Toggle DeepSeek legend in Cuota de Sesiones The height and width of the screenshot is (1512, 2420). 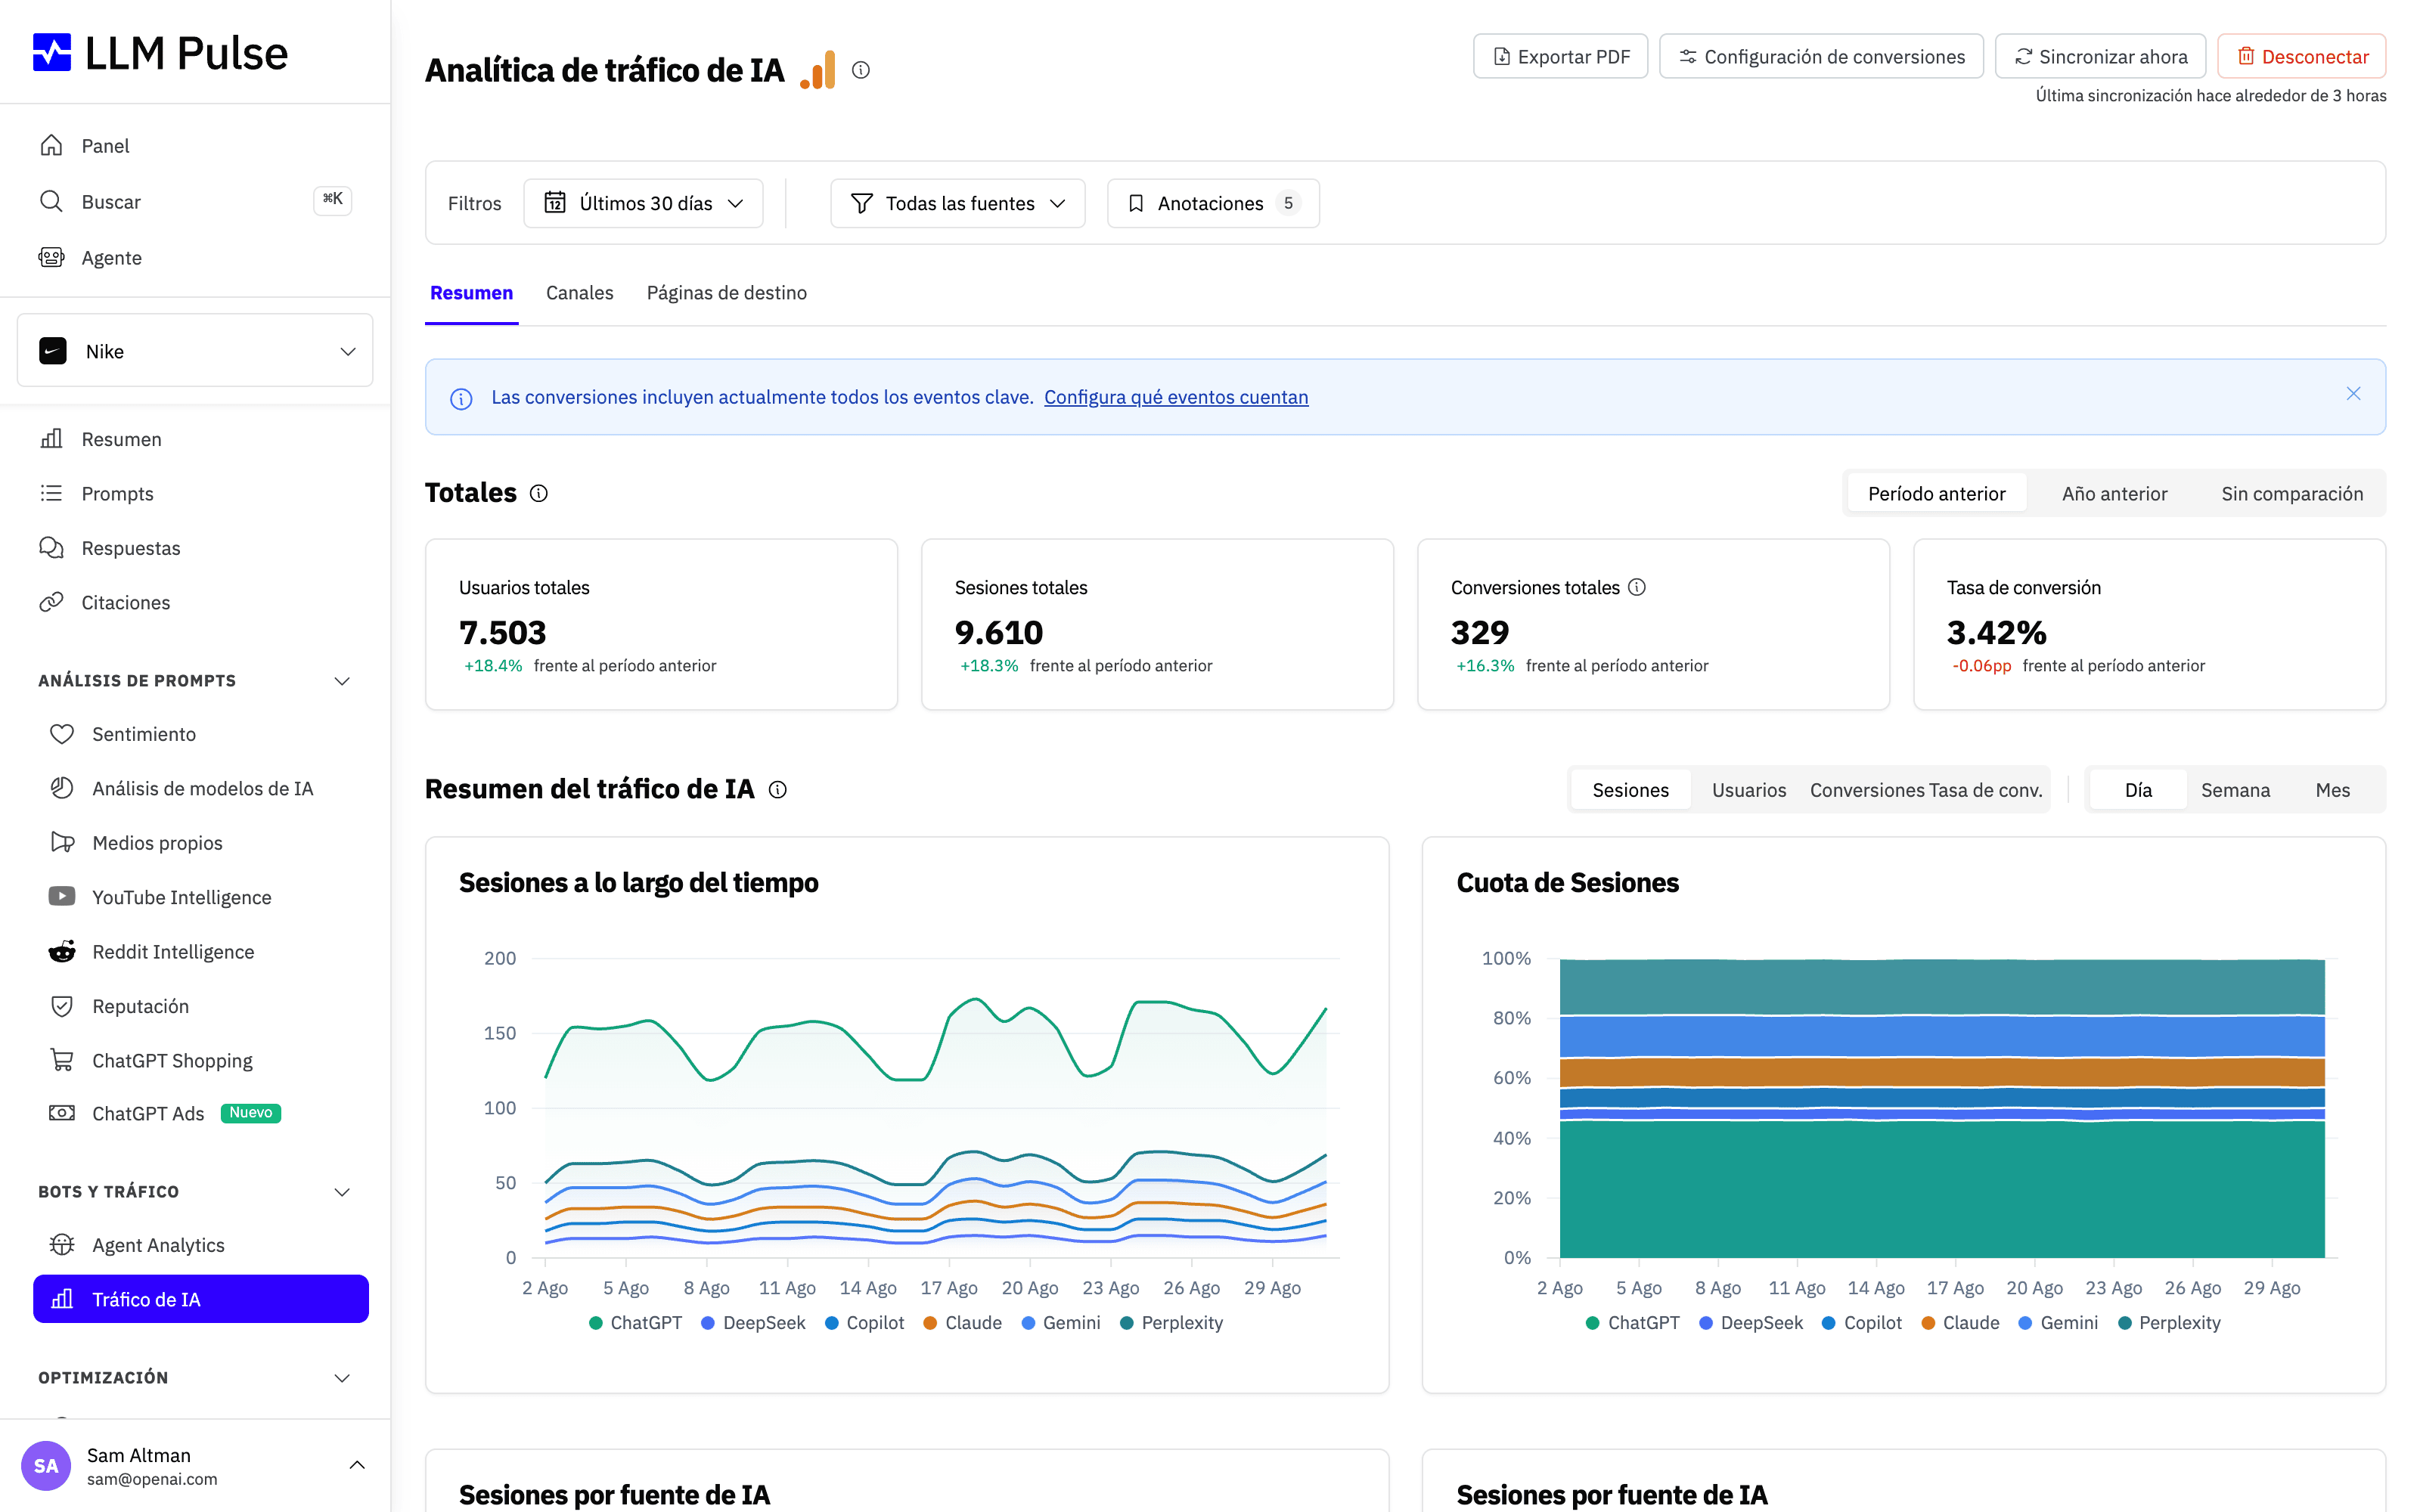tap(1750, 1323)
